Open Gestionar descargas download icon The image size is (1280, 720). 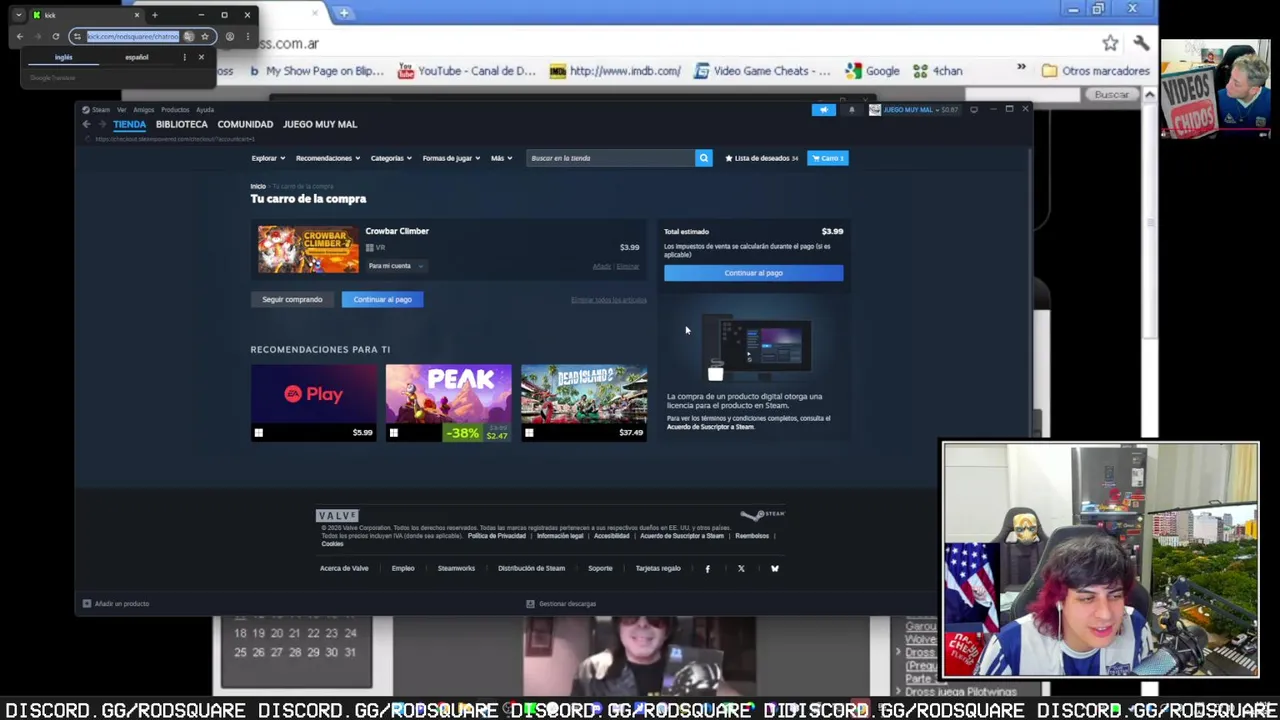(530, 603)
